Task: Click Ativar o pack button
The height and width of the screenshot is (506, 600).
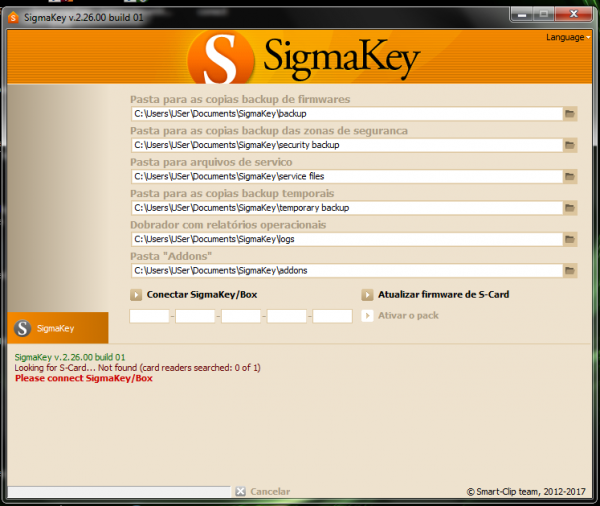Action: tap(400, 316)
